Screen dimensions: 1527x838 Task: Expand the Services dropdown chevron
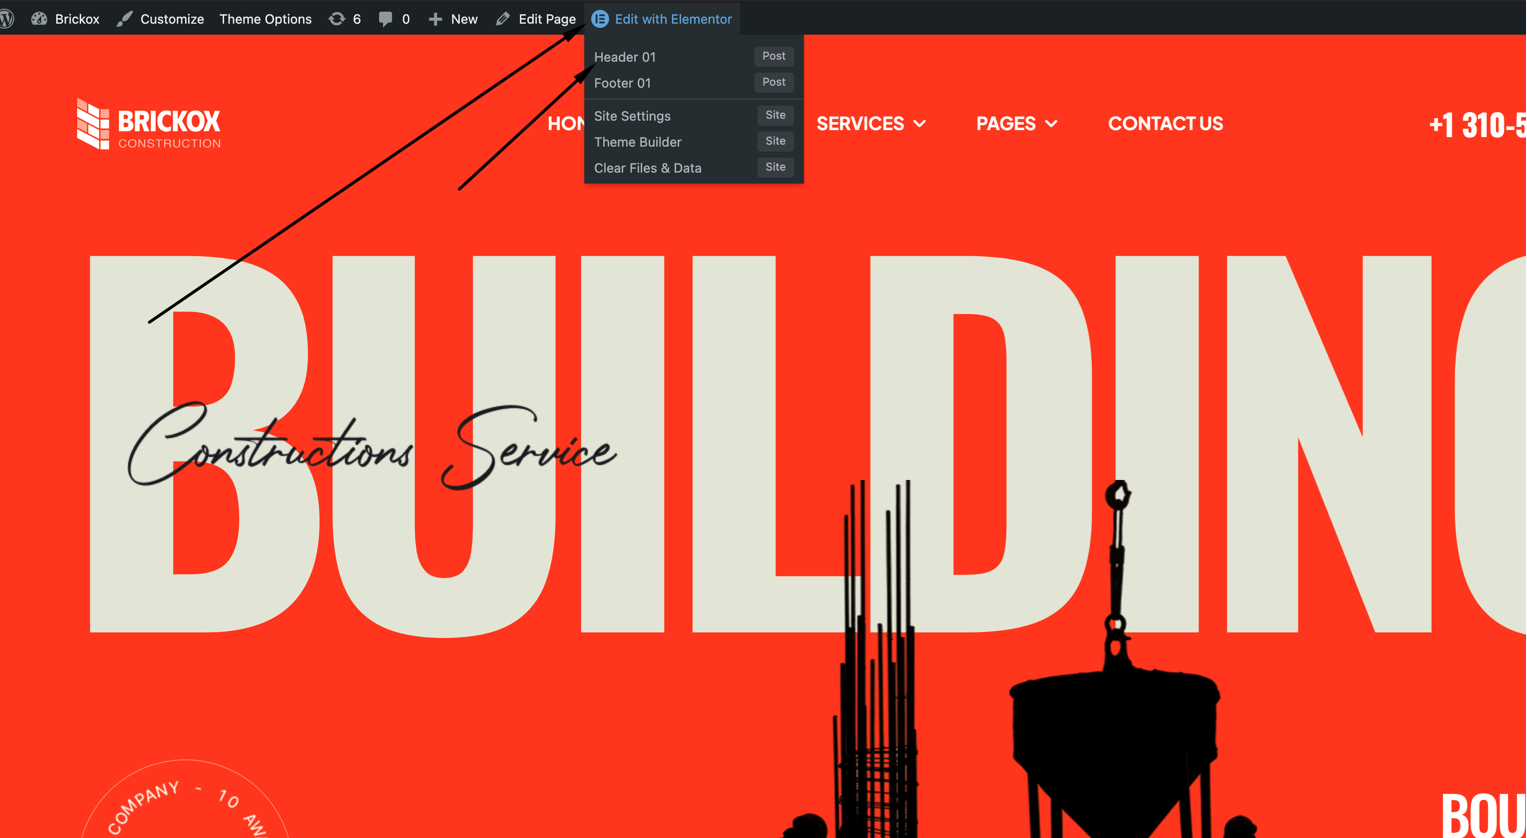coord(920,124)
